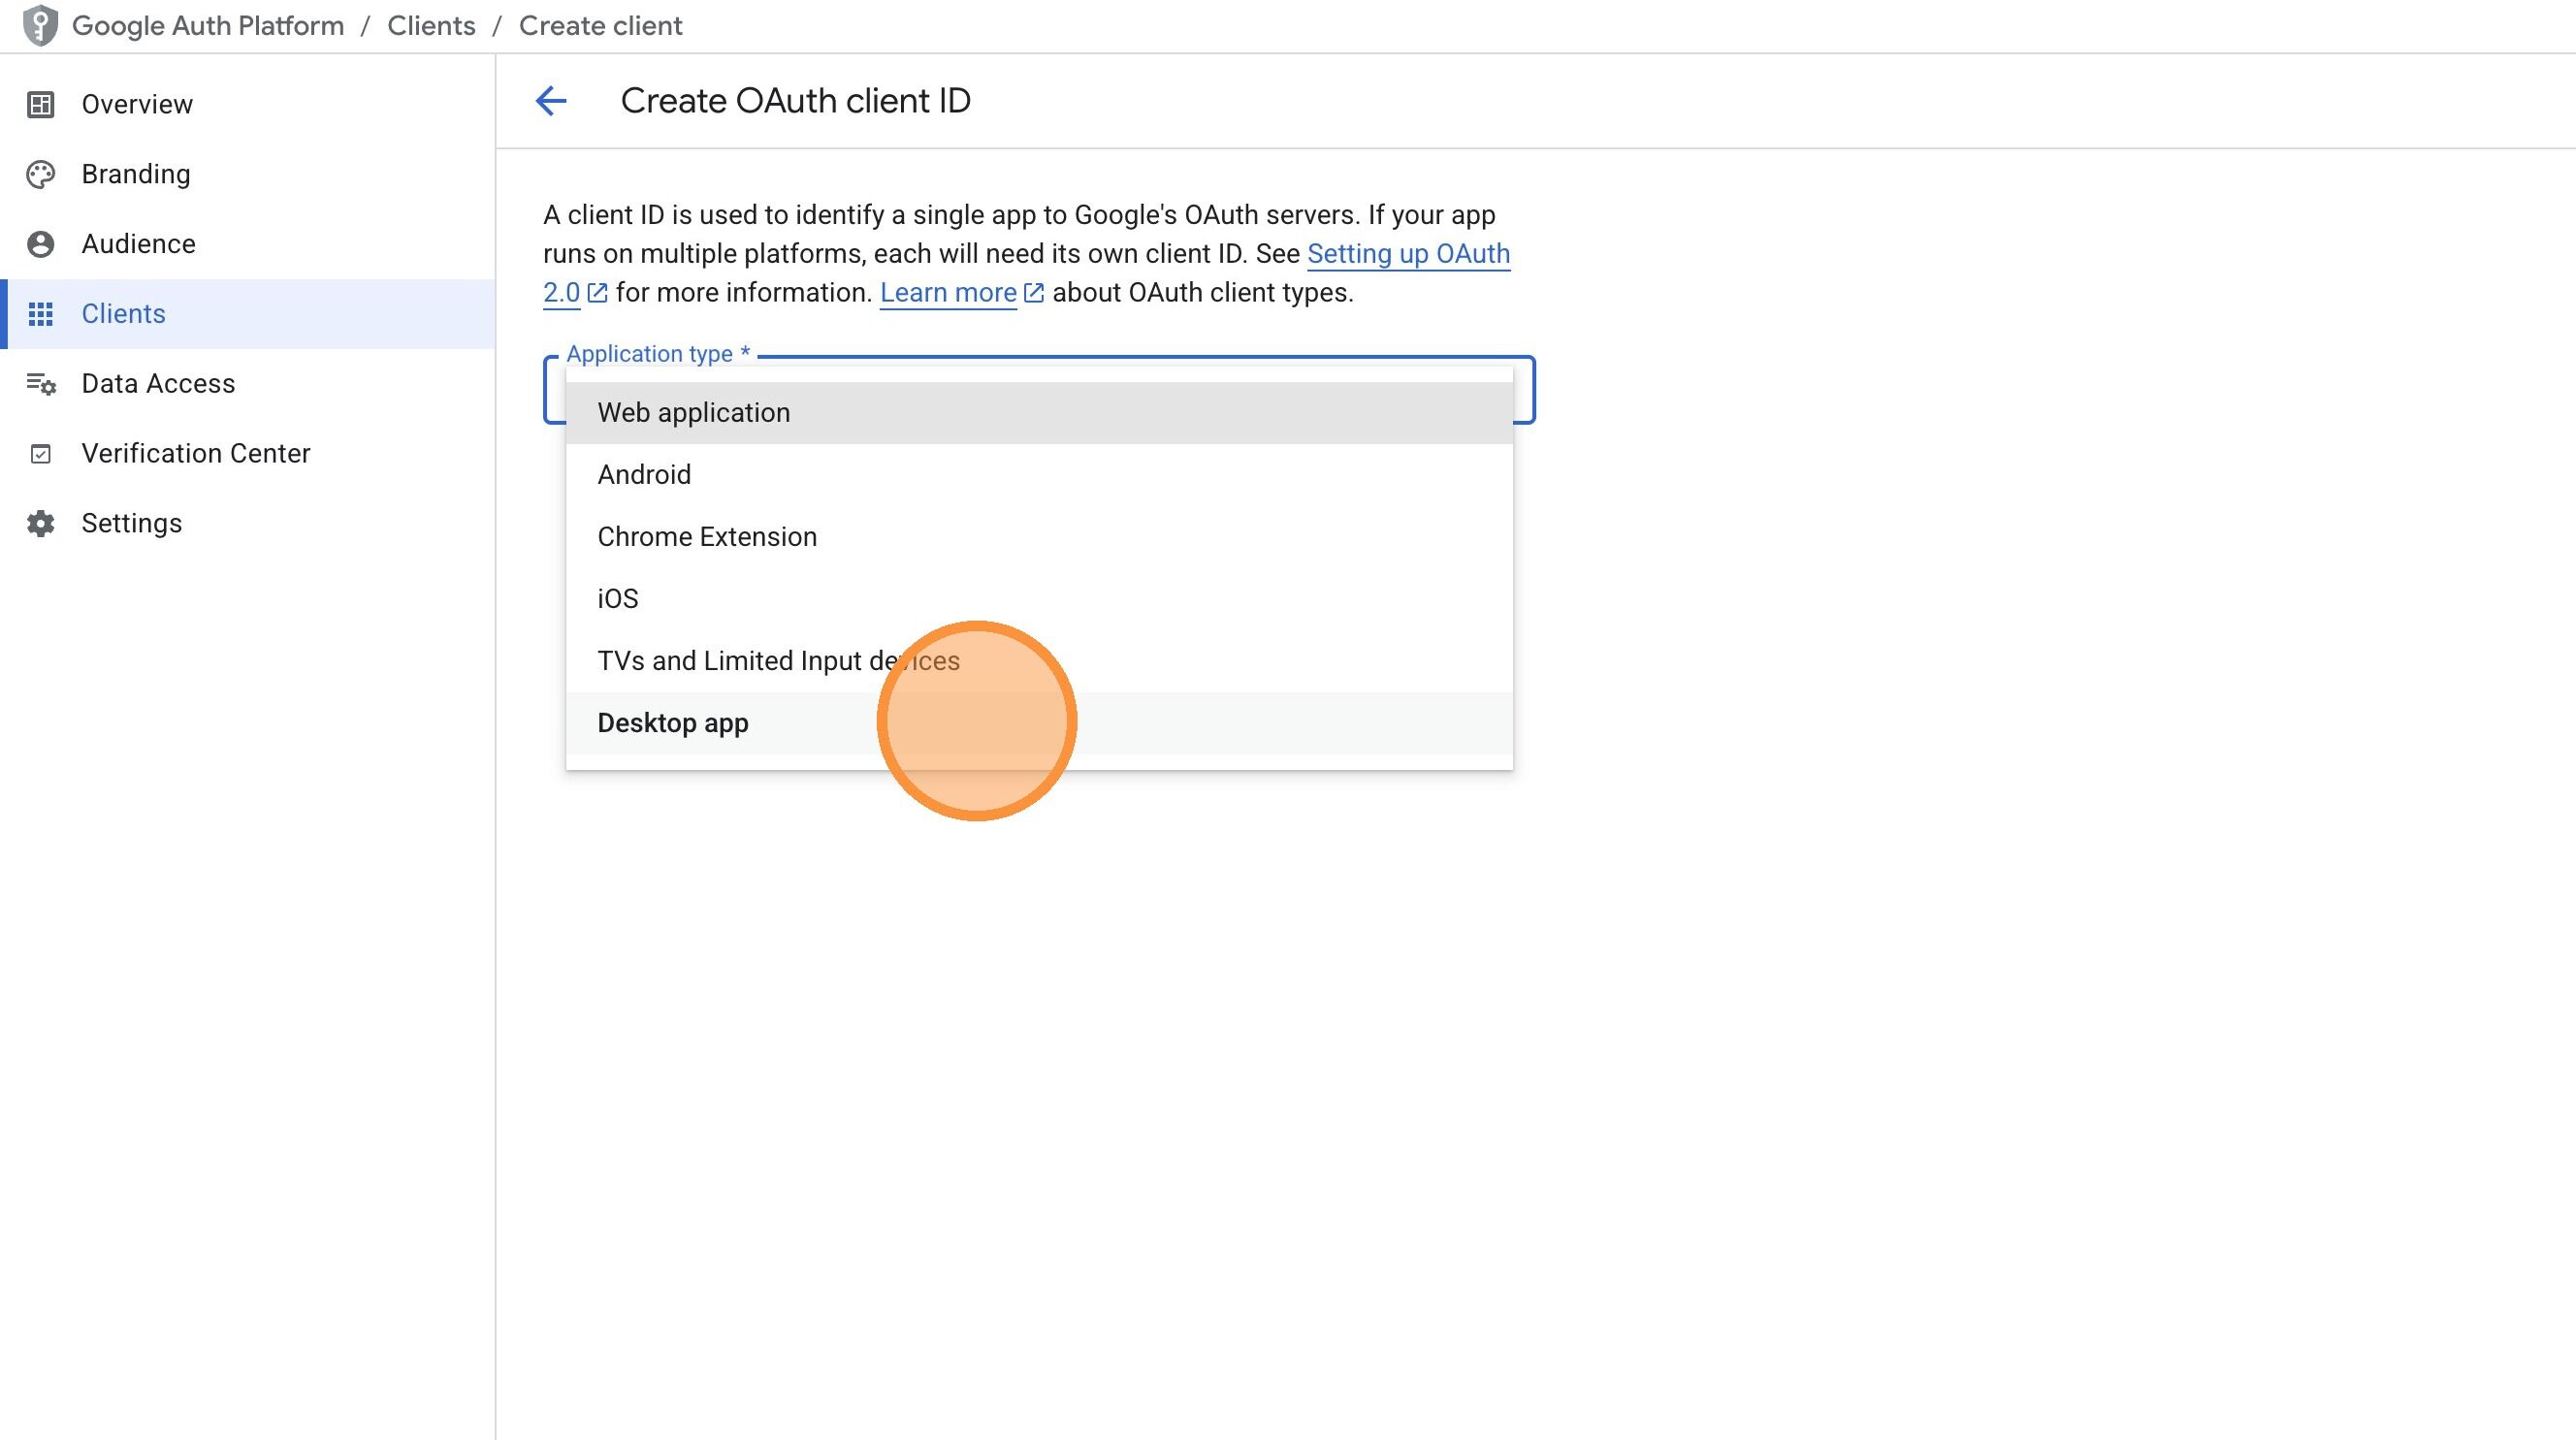Viewport: 2576px width, 1440px height.
Task: Click the Clients grid icon
Action: pos(41,313)
